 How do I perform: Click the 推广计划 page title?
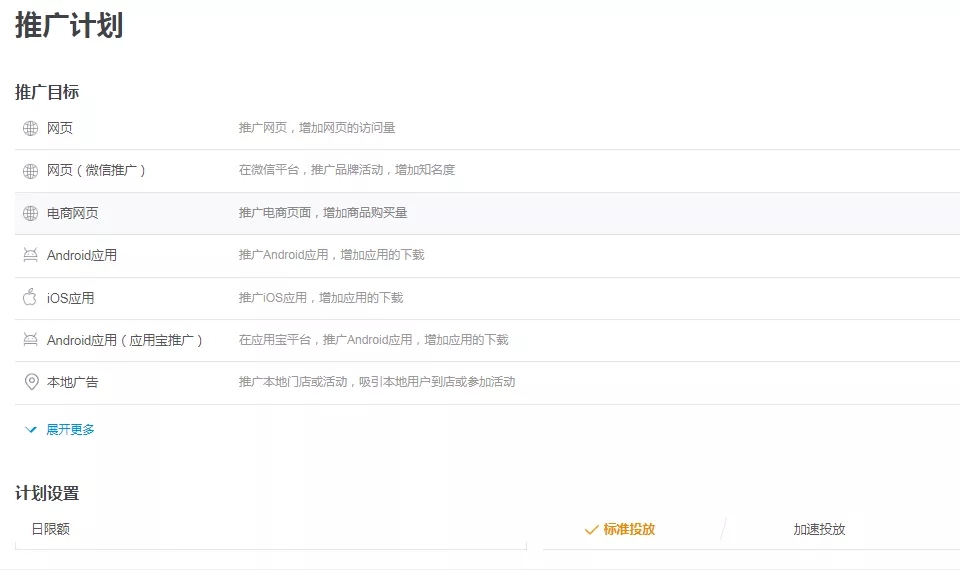click(x=69, y=26)
